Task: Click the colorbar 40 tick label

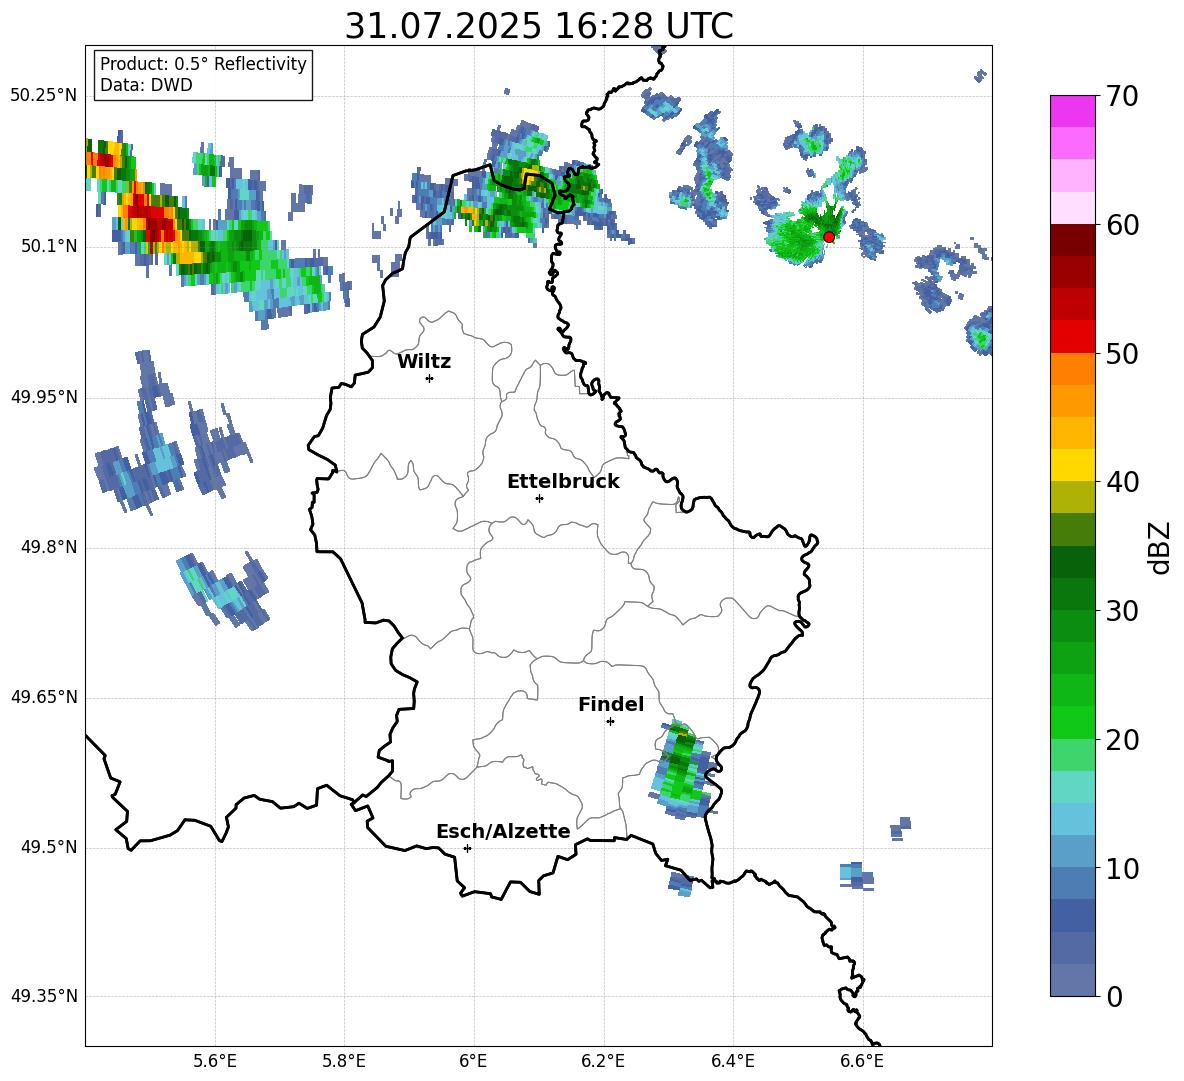Action: [1122, 482]
